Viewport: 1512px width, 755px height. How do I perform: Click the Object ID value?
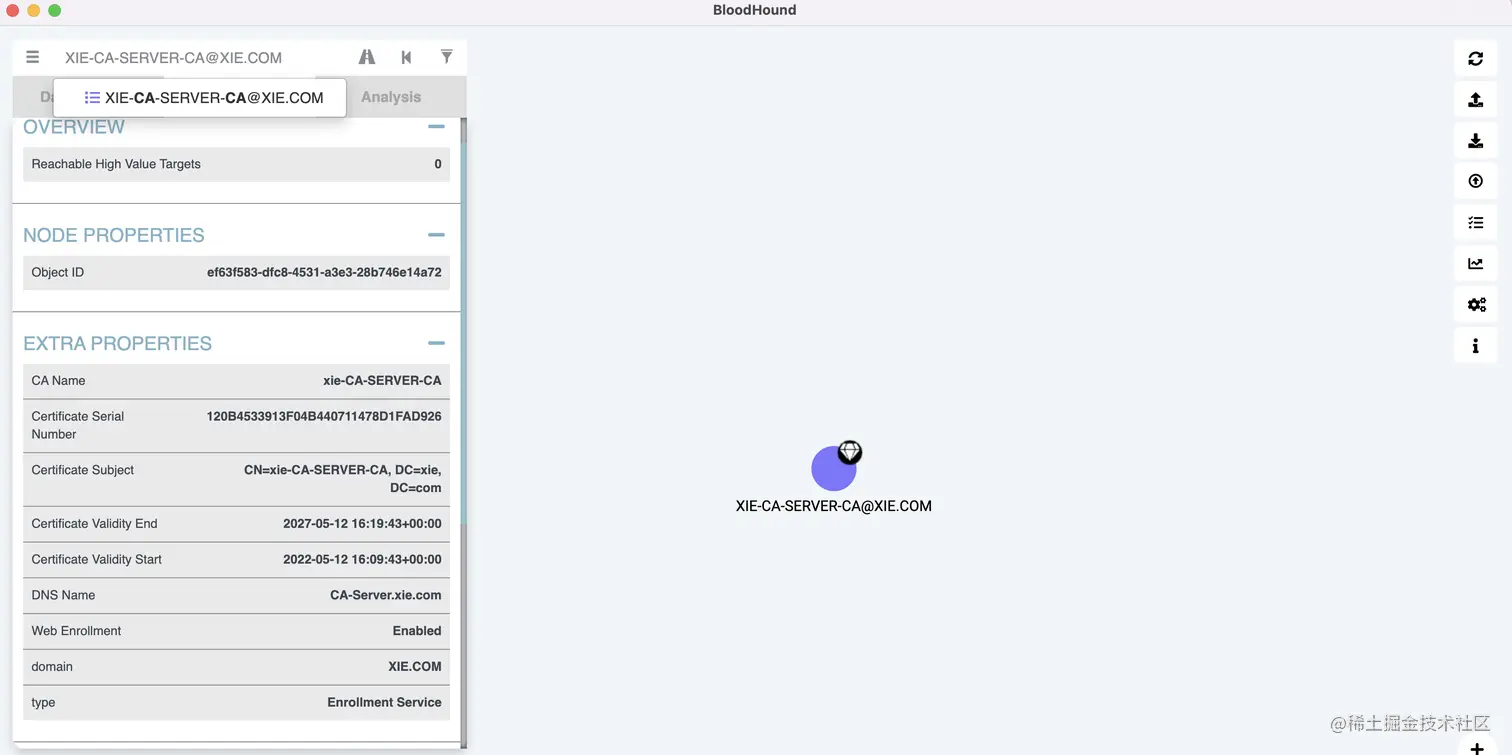coord(324,272)
